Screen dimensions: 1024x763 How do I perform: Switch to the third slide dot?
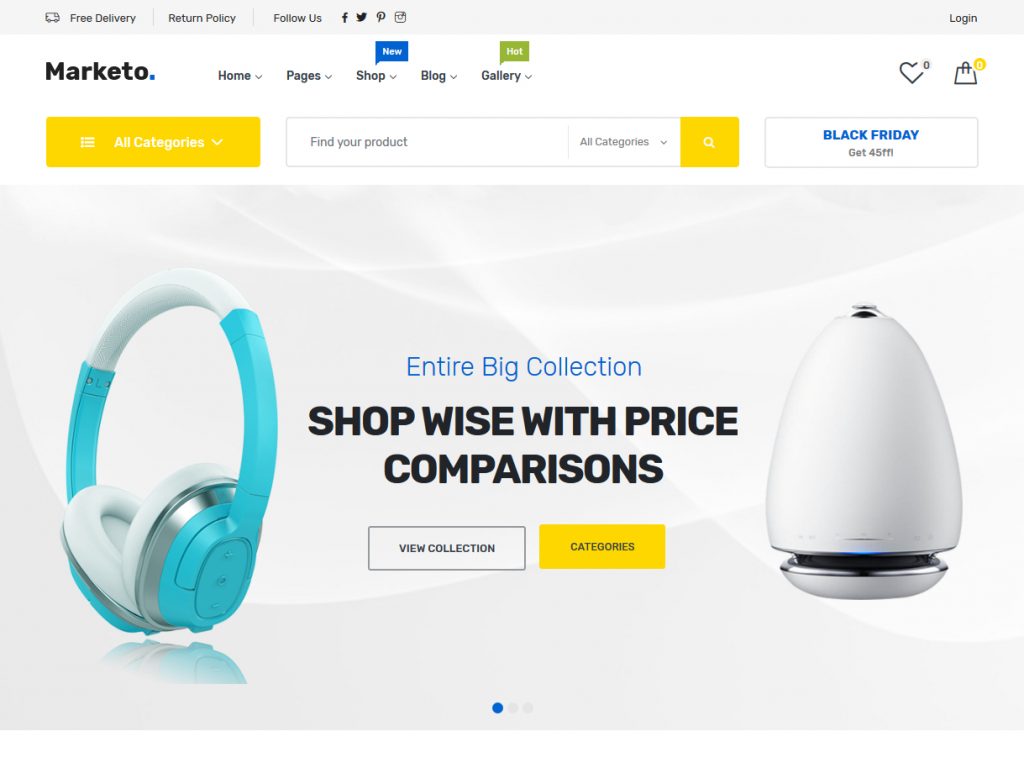528,707
